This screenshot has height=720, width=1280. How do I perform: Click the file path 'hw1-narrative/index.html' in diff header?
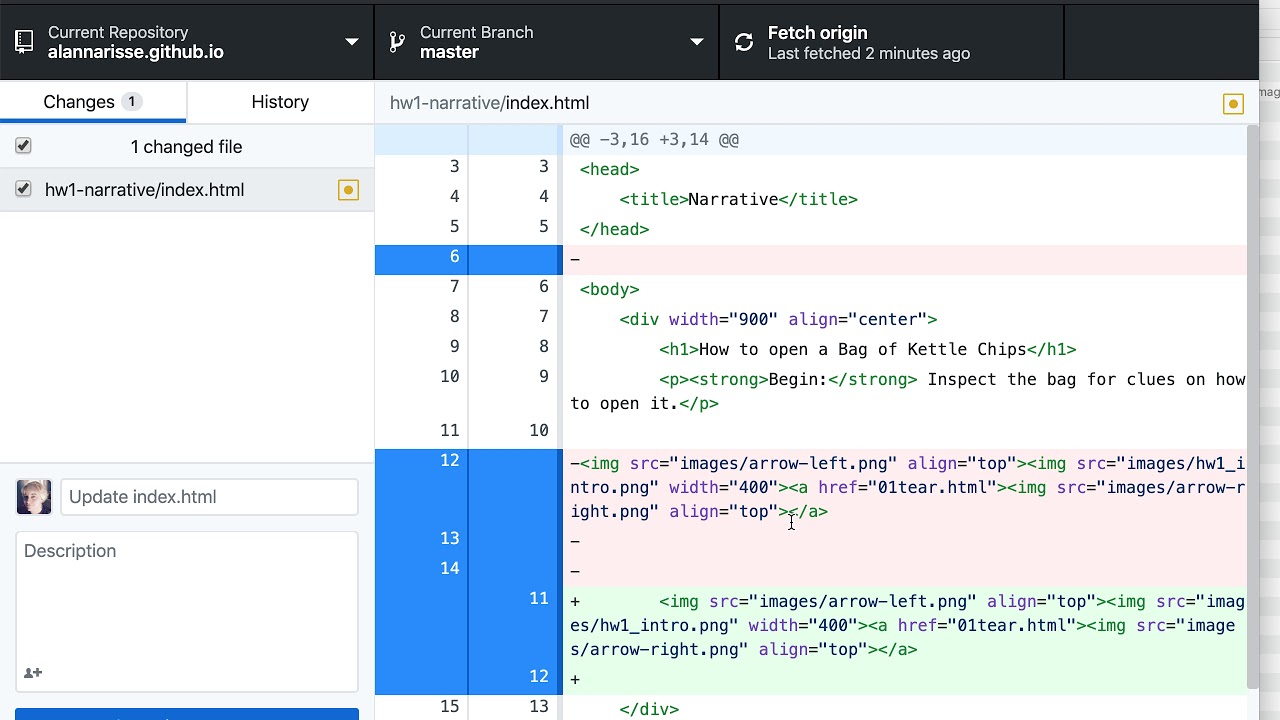tap(489, 103)
